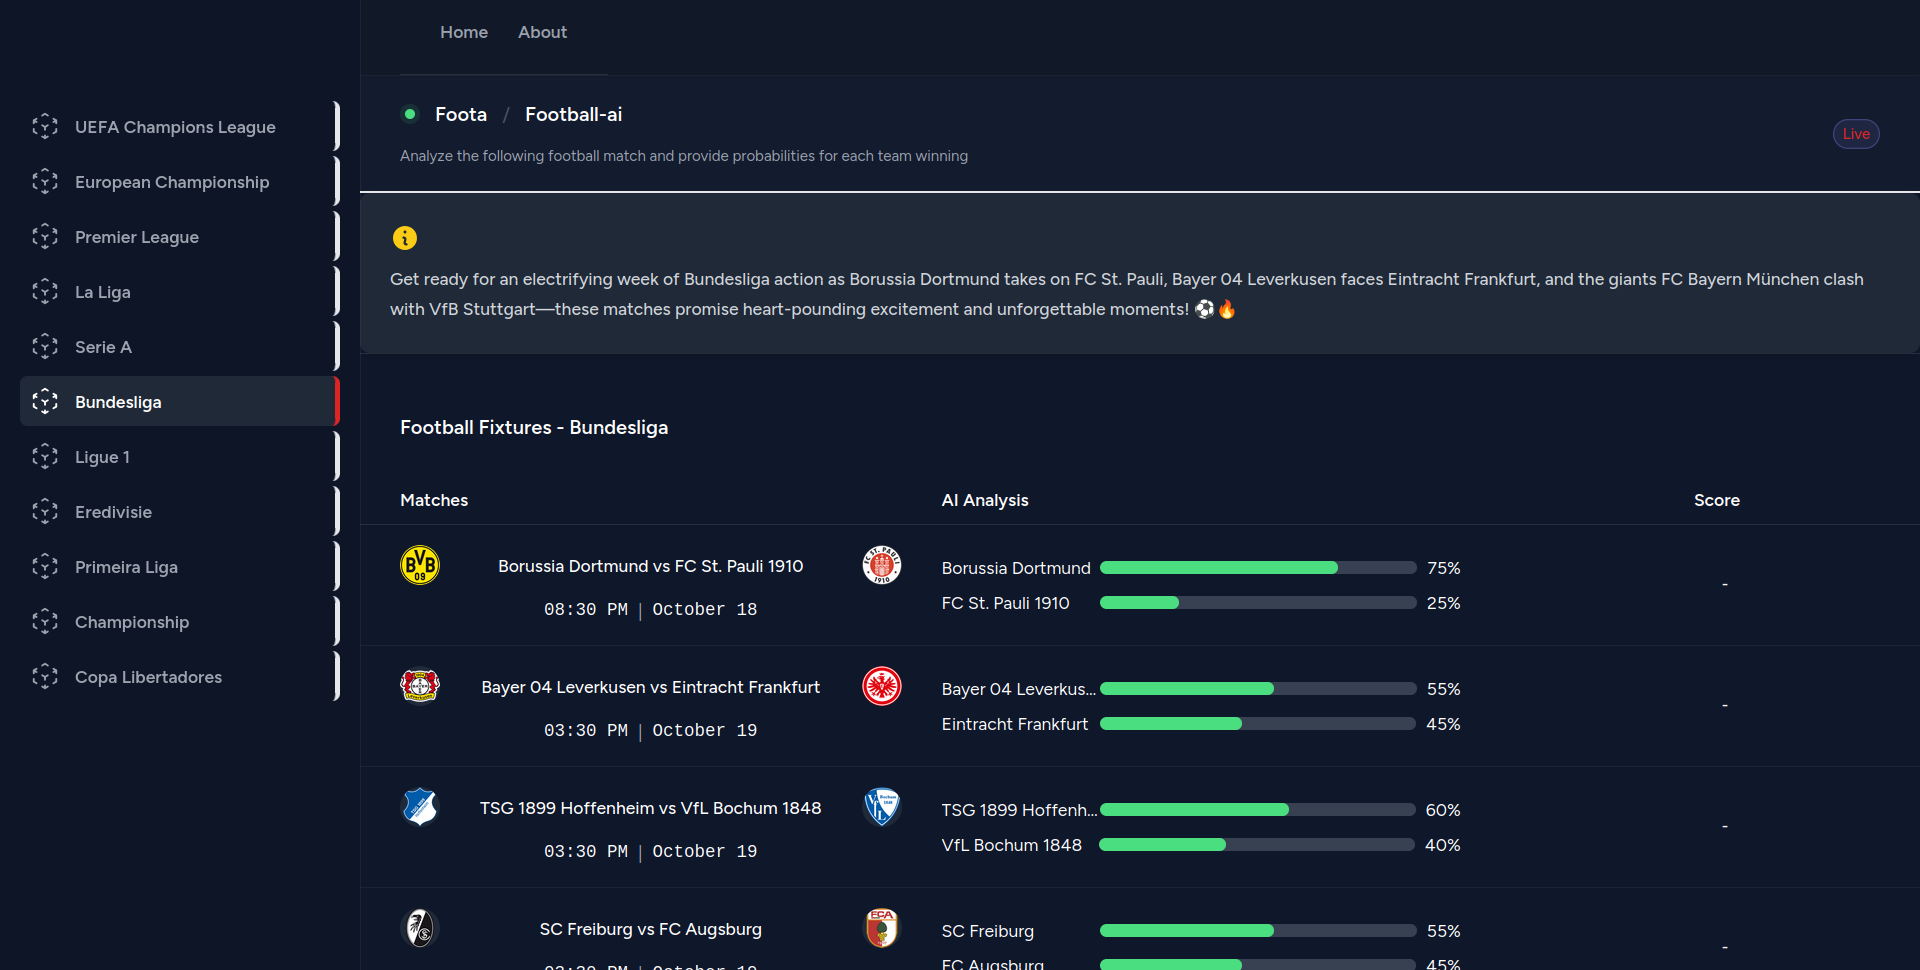Click FC St. Pauli 1910 25% probability bar
Screen dimensions: 1920x970
pos(1258,602)
